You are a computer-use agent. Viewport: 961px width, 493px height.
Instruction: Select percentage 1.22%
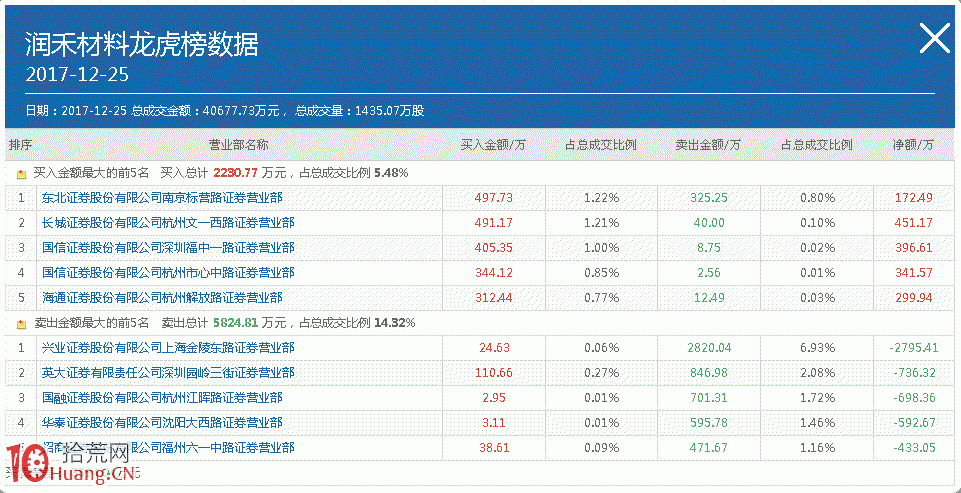coord(601,198)
